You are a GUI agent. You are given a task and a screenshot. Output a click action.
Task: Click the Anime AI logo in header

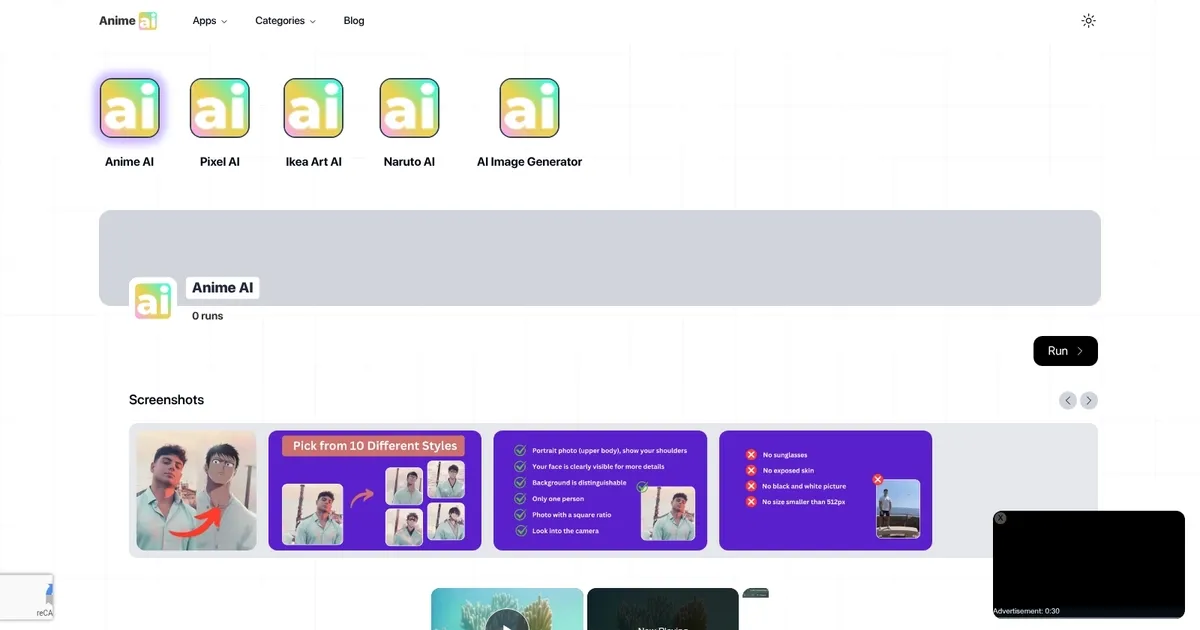click(x=128, y=21)
